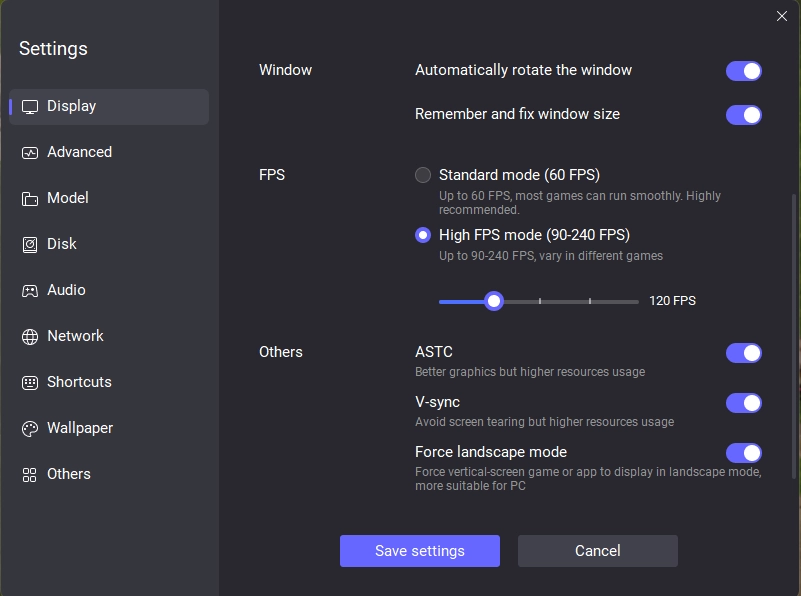The height and width of the screenshot is (596, 801).
Task: Switch off Force landscape mode
Action: pos(744,453)
